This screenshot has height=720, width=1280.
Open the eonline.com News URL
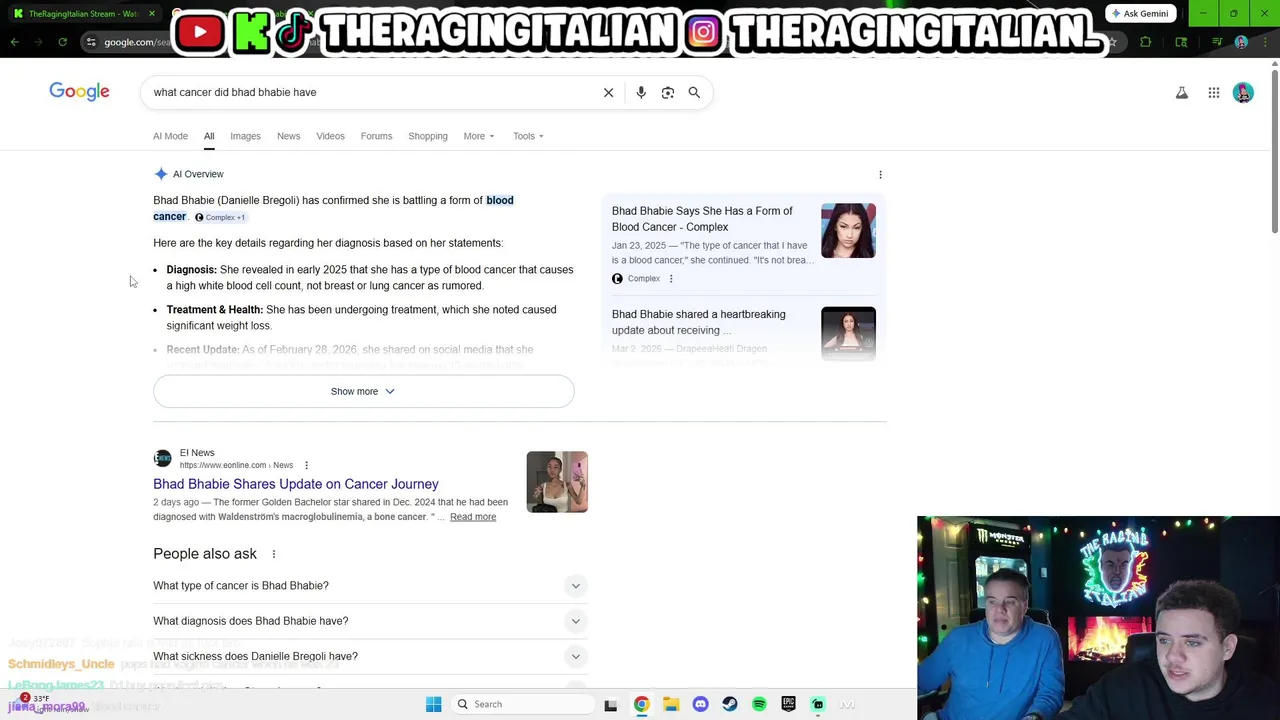(x=236, y=465)
